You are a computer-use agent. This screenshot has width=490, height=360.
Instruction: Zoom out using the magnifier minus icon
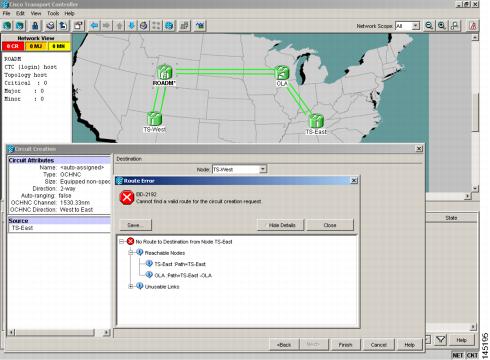(x=429, y=26)
